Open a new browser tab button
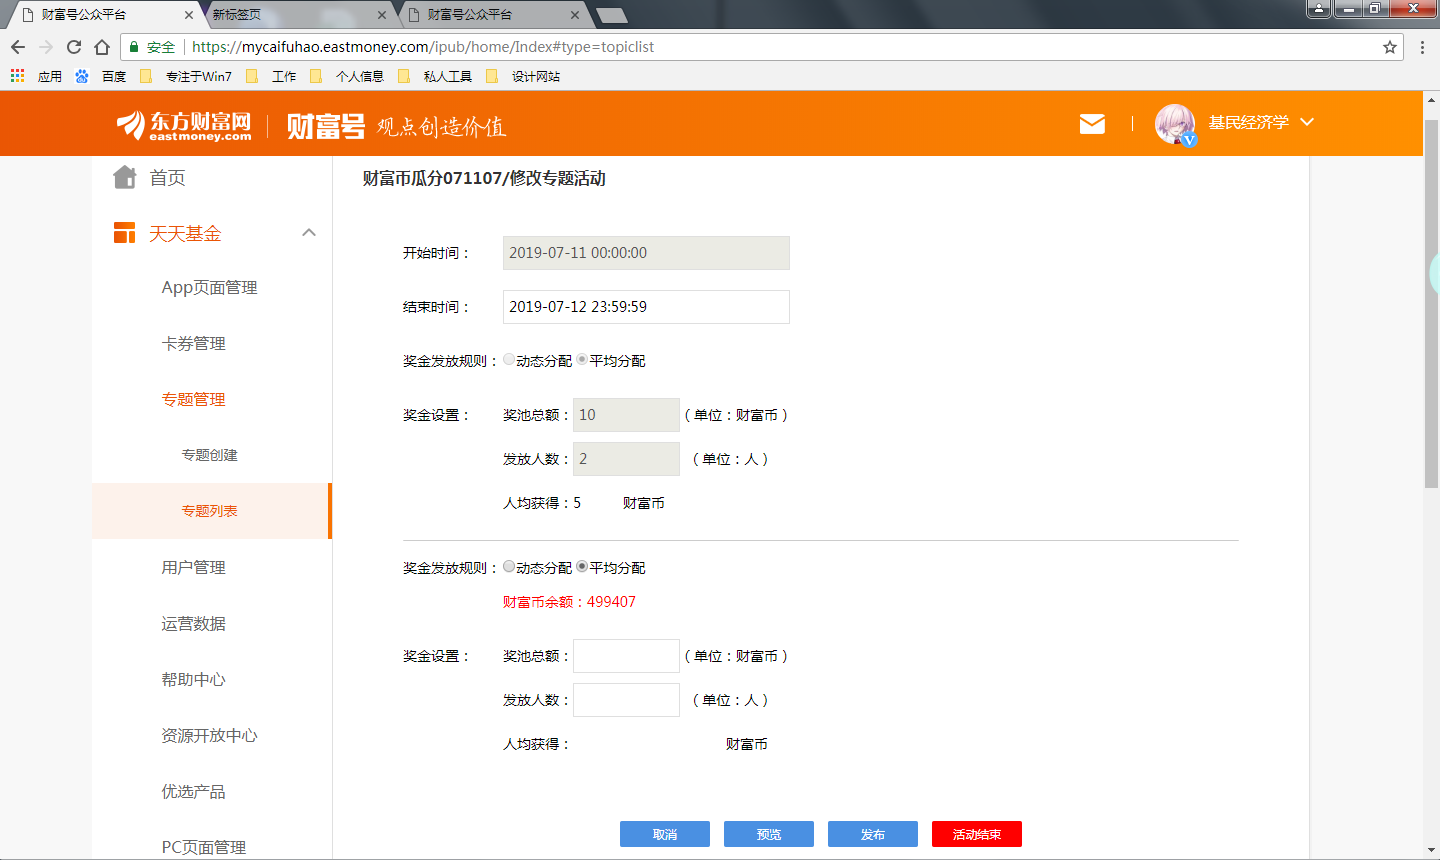Image resolution: width=1440 pixels, height=860 pixels. tap(611, 15)
